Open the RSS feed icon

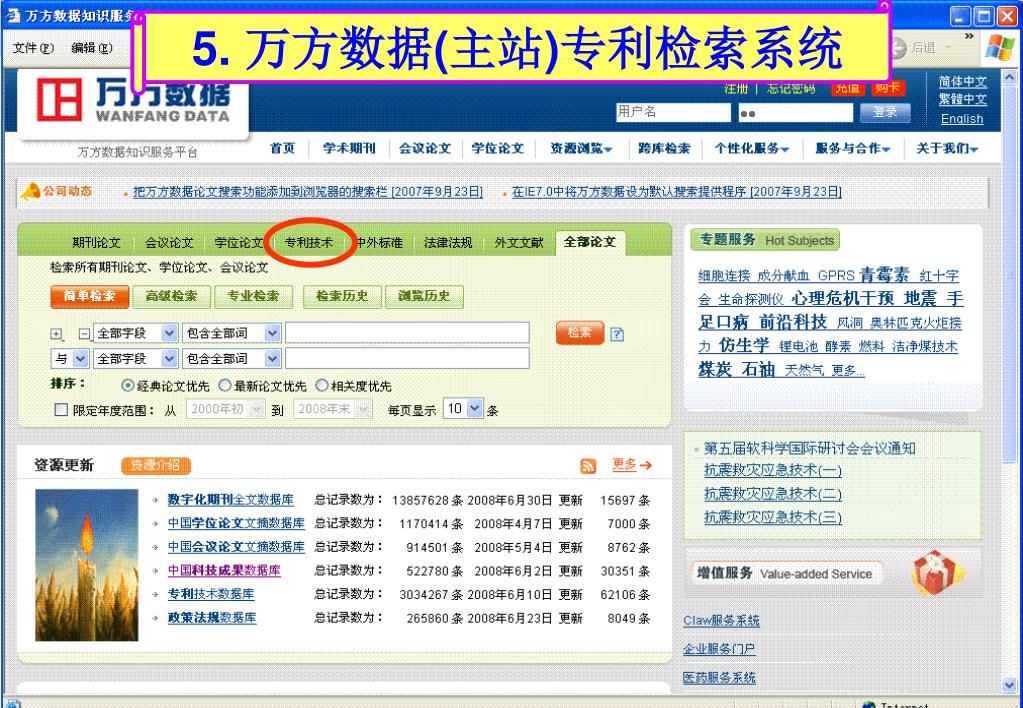[588, 466]
